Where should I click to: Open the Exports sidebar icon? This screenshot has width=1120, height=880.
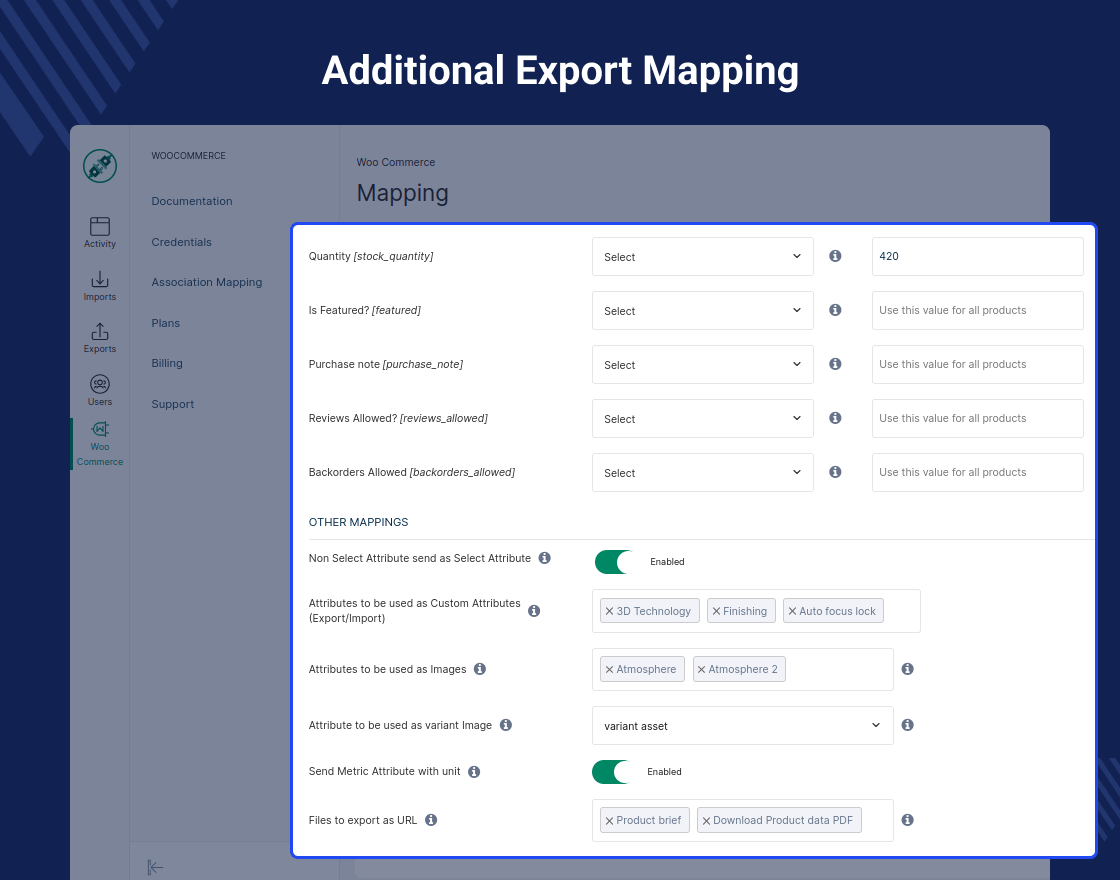pos(100,338)
